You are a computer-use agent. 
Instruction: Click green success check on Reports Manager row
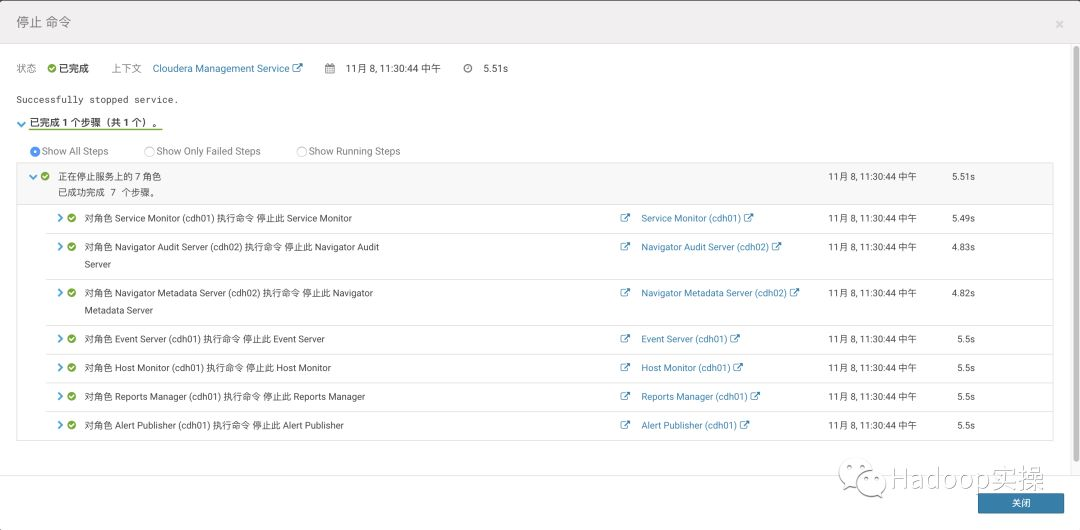click(x=72, y=397)
